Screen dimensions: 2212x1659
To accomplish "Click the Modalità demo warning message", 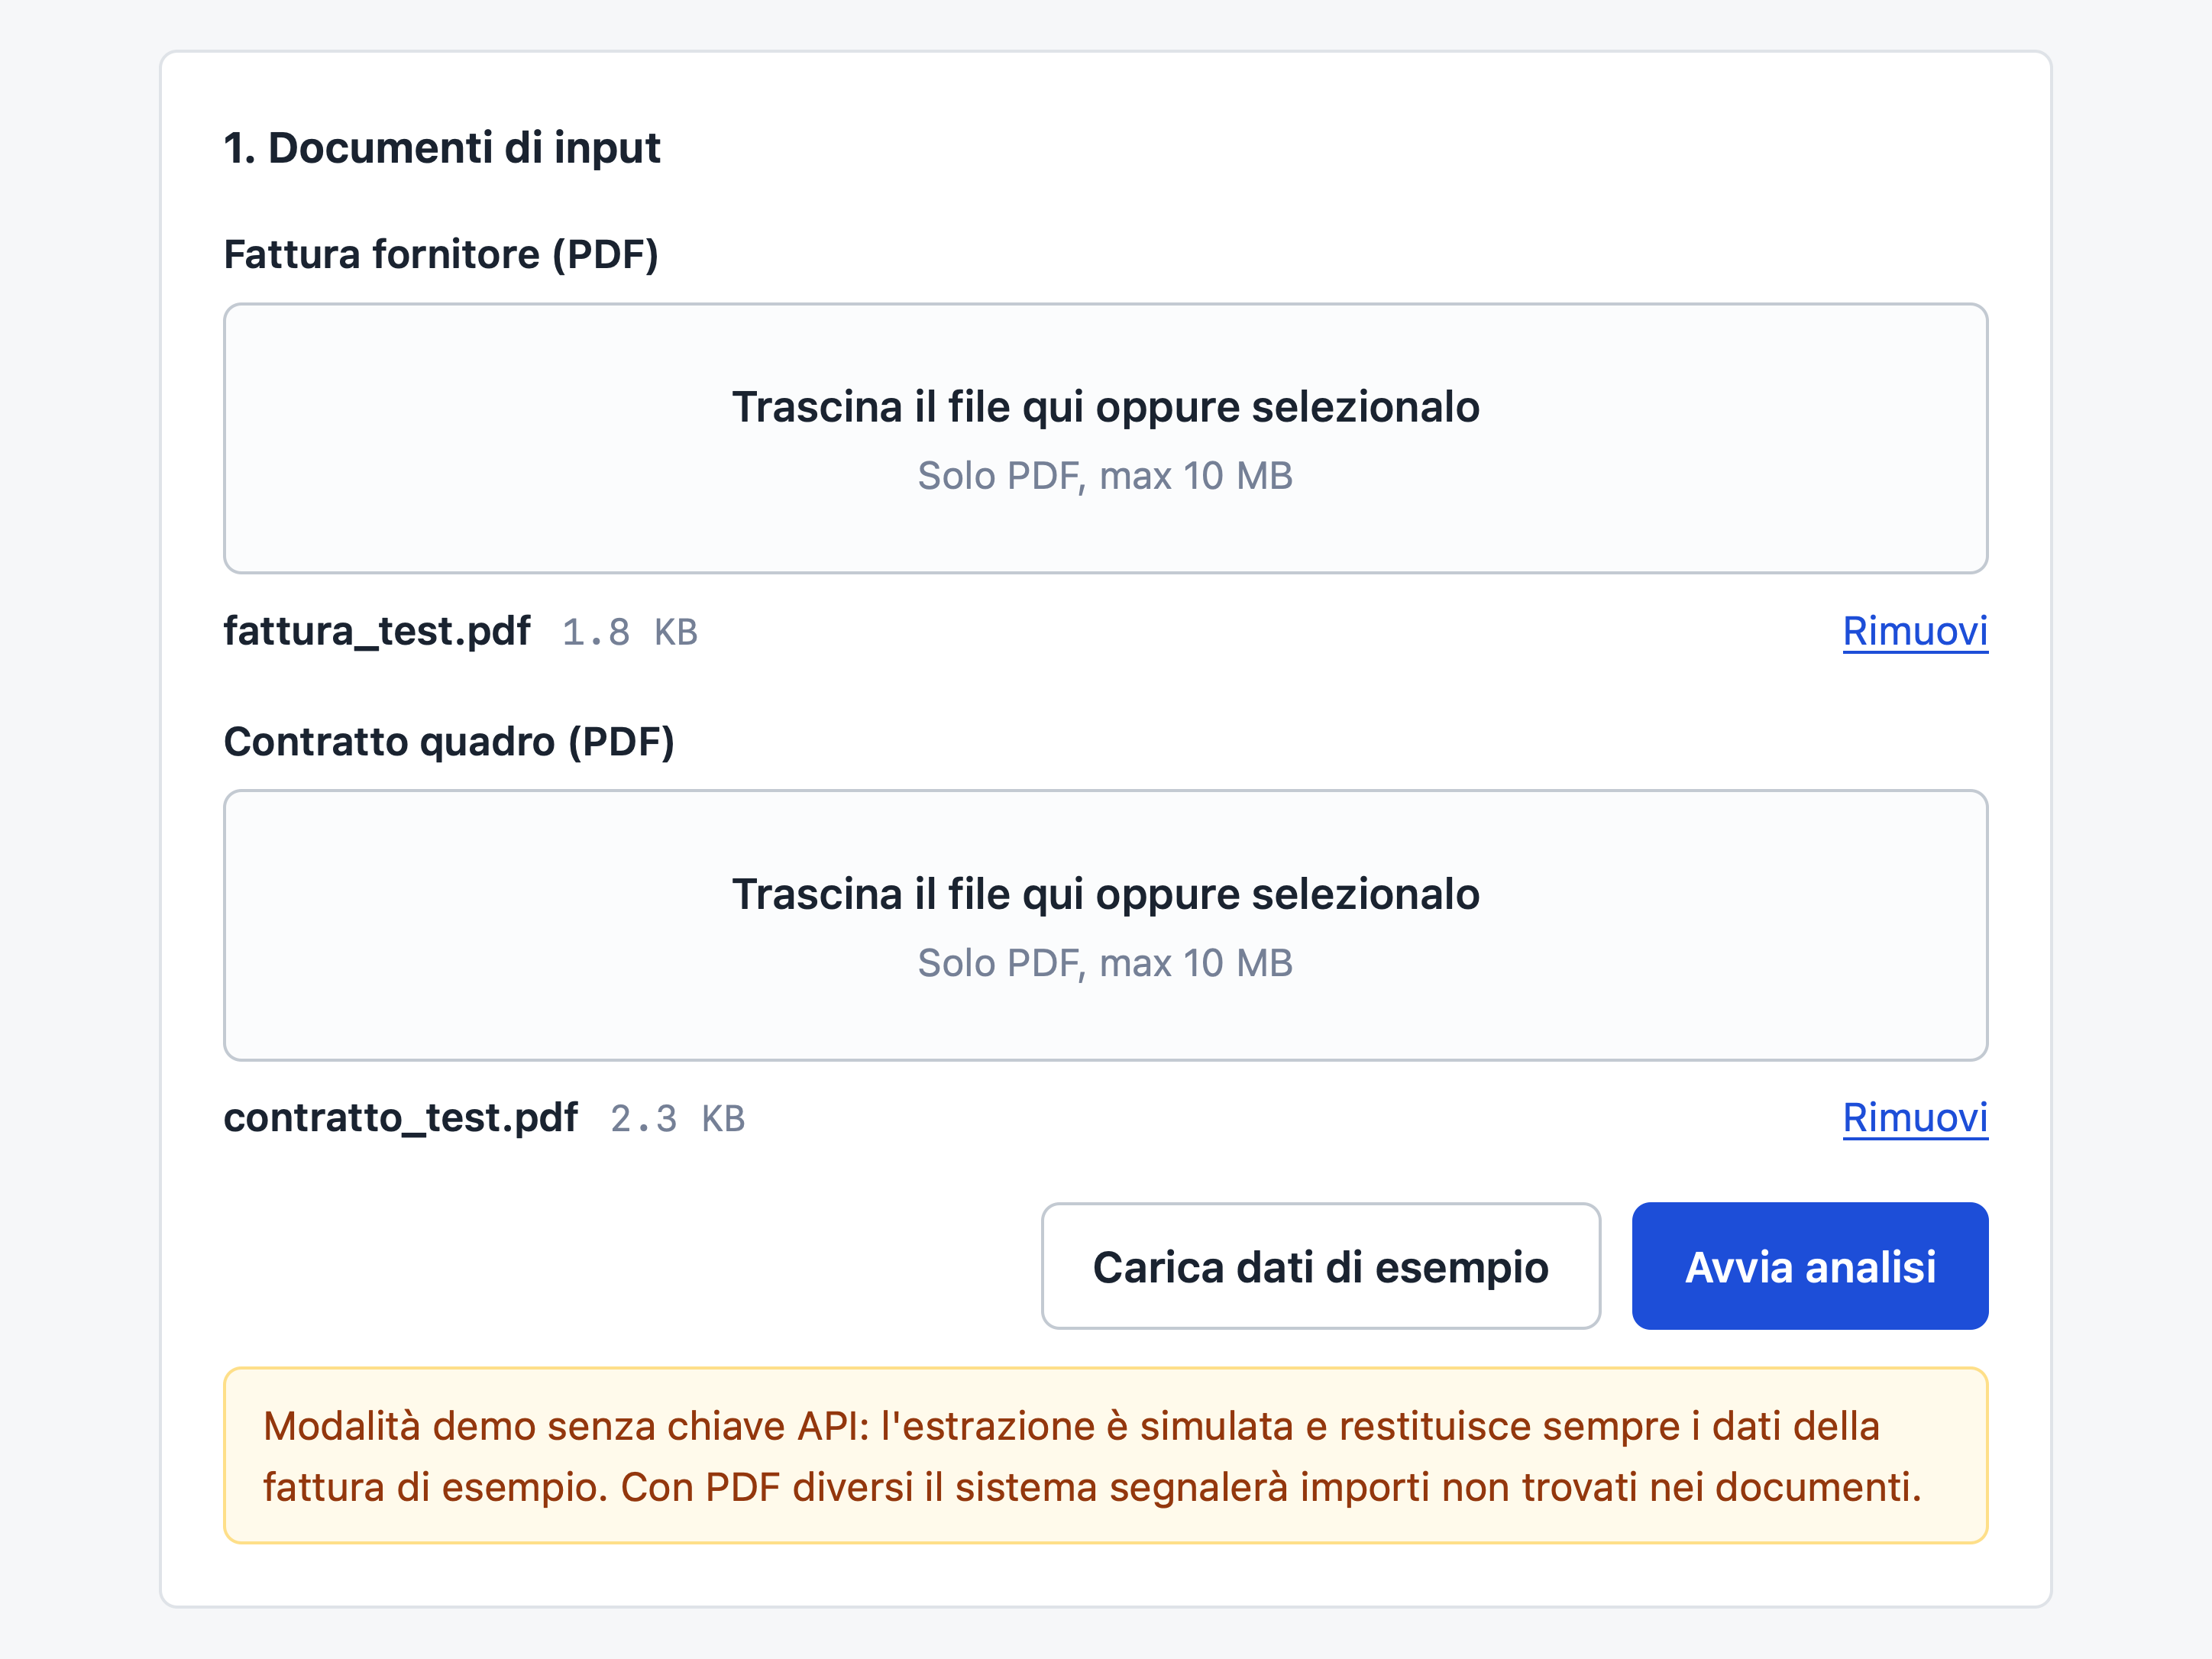I will (x=1105, y=1456).
